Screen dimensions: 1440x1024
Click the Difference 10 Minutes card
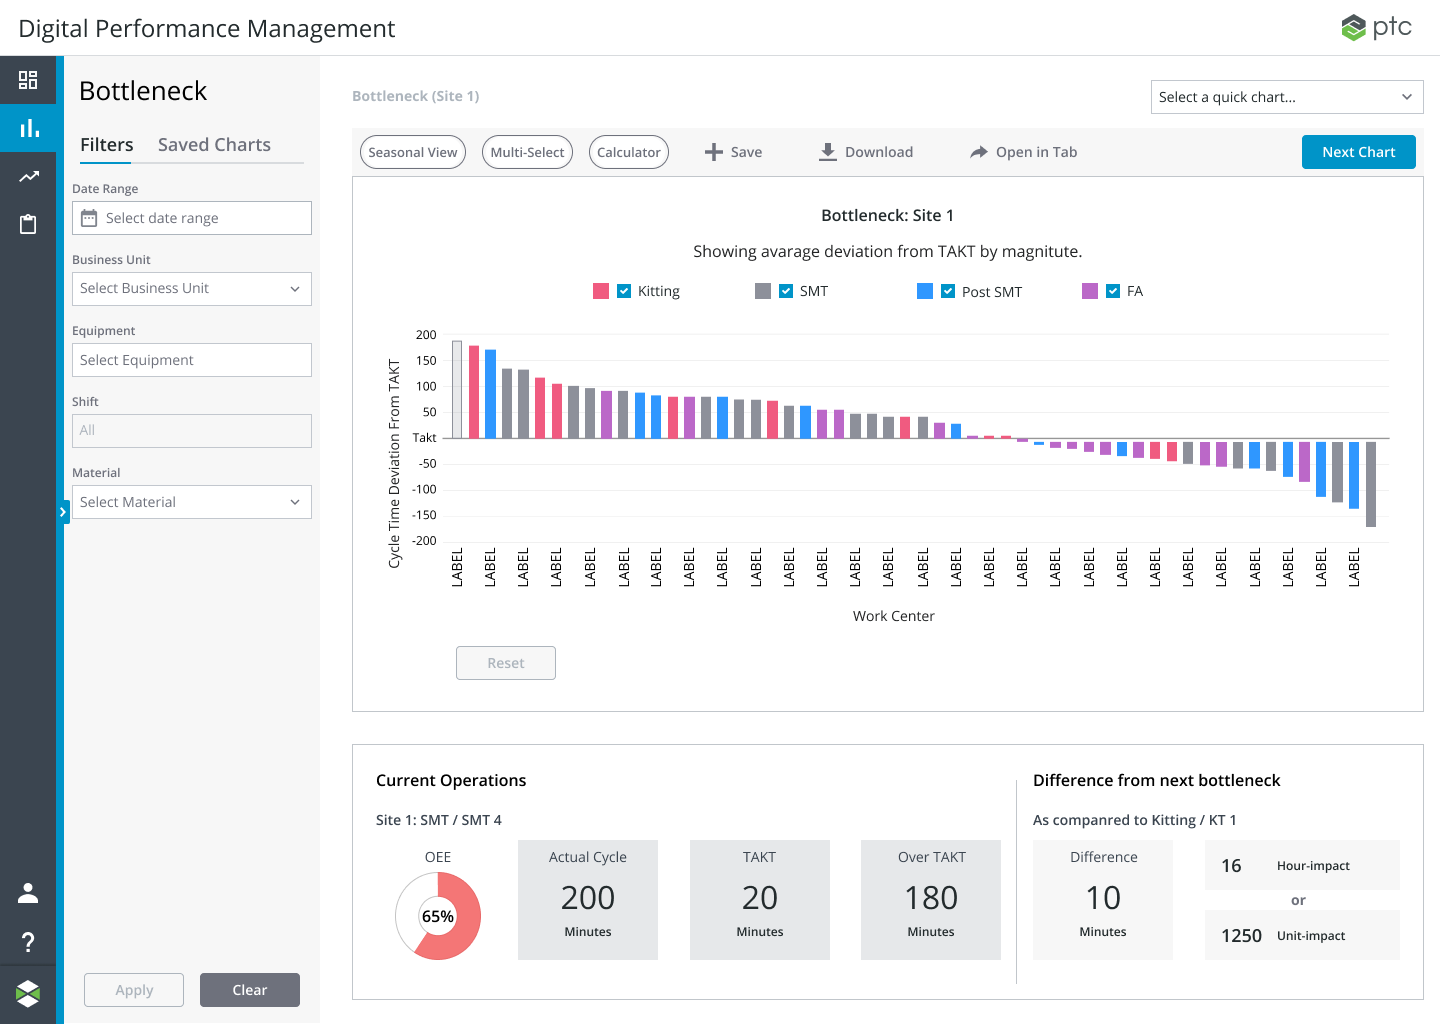pos(1103,900)
